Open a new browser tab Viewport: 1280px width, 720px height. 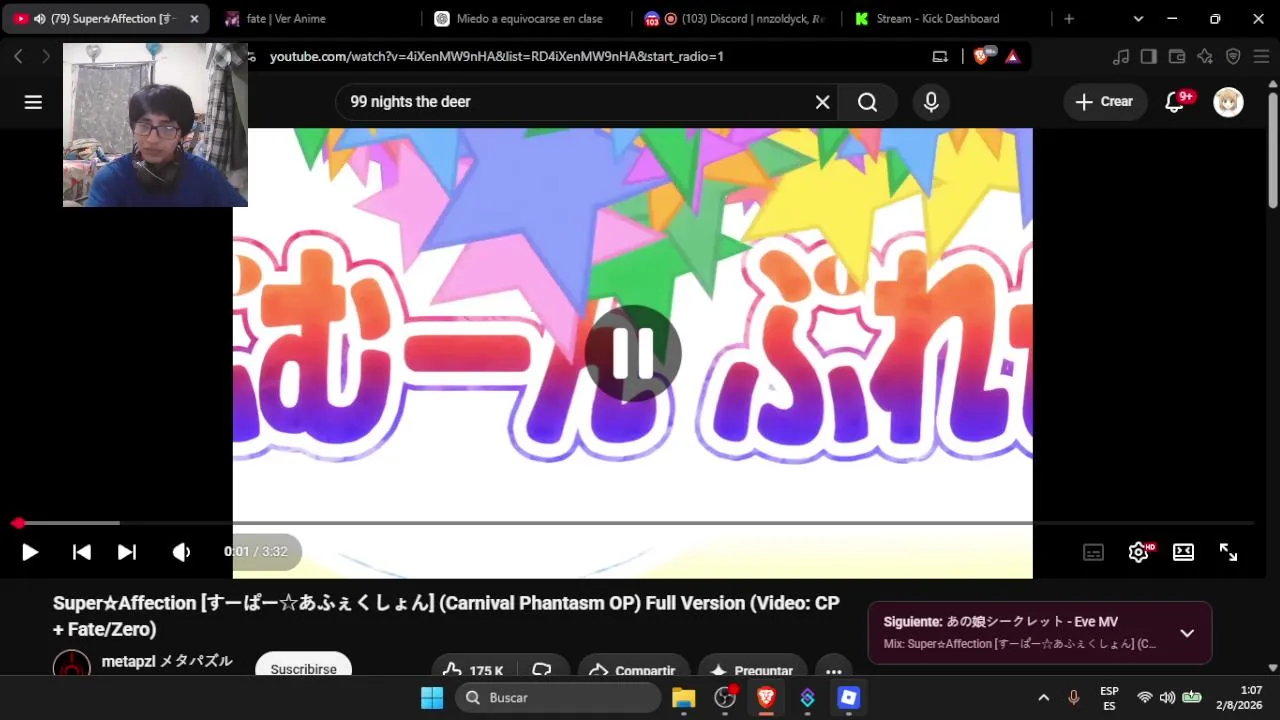coord(1069,19)
